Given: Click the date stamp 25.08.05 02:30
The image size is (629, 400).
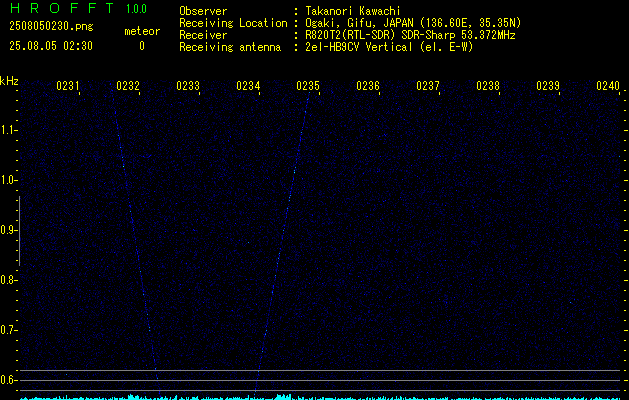Looking at the screenshot, I should (x=51, y=46).
